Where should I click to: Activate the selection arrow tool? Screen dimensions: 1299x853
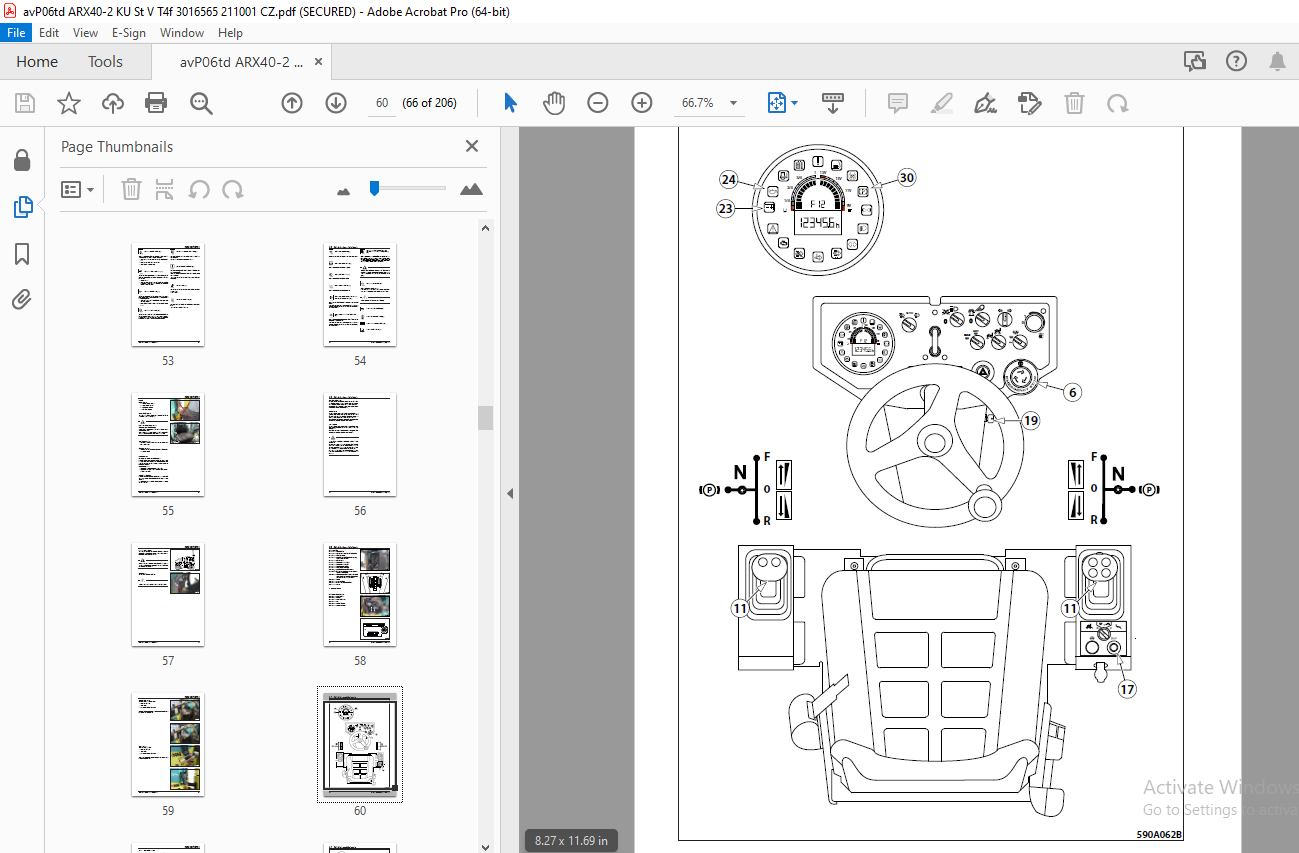(510, 103)
